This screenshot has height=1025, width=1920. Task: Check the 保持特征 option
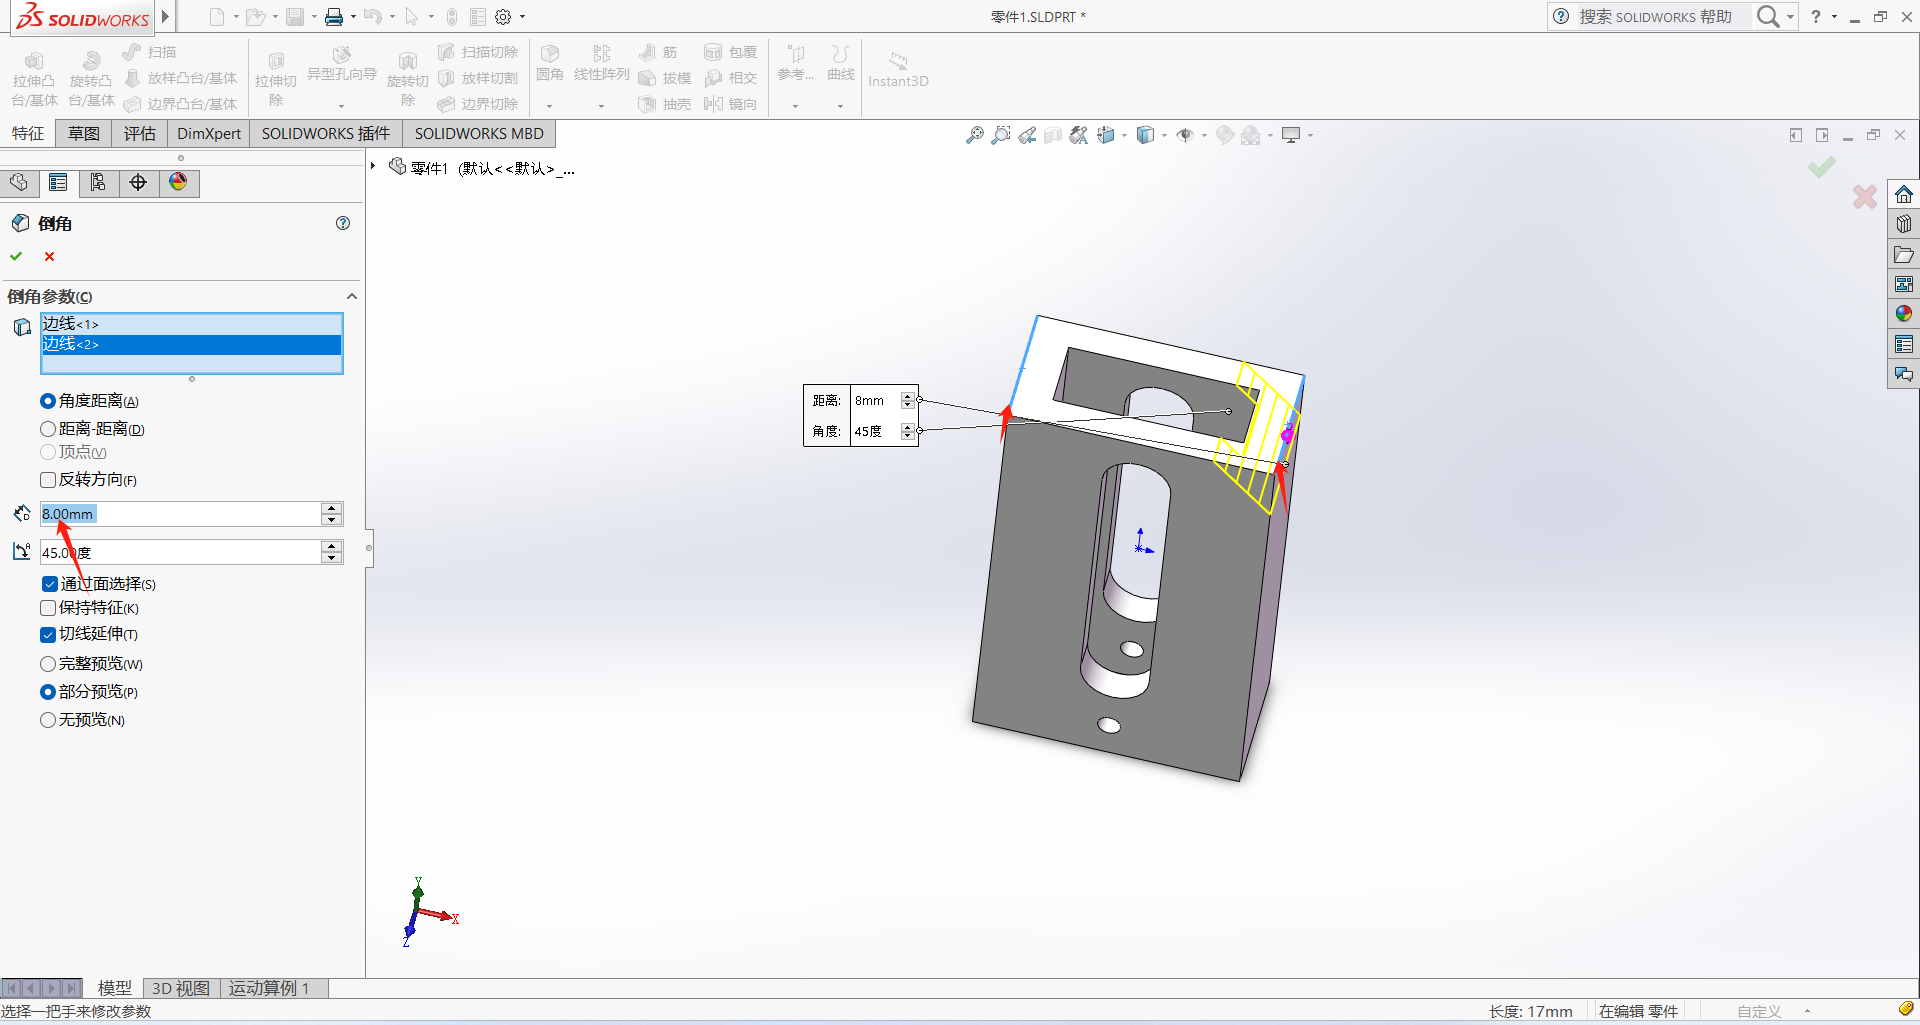pyautogui.click(x=48, y=608)
